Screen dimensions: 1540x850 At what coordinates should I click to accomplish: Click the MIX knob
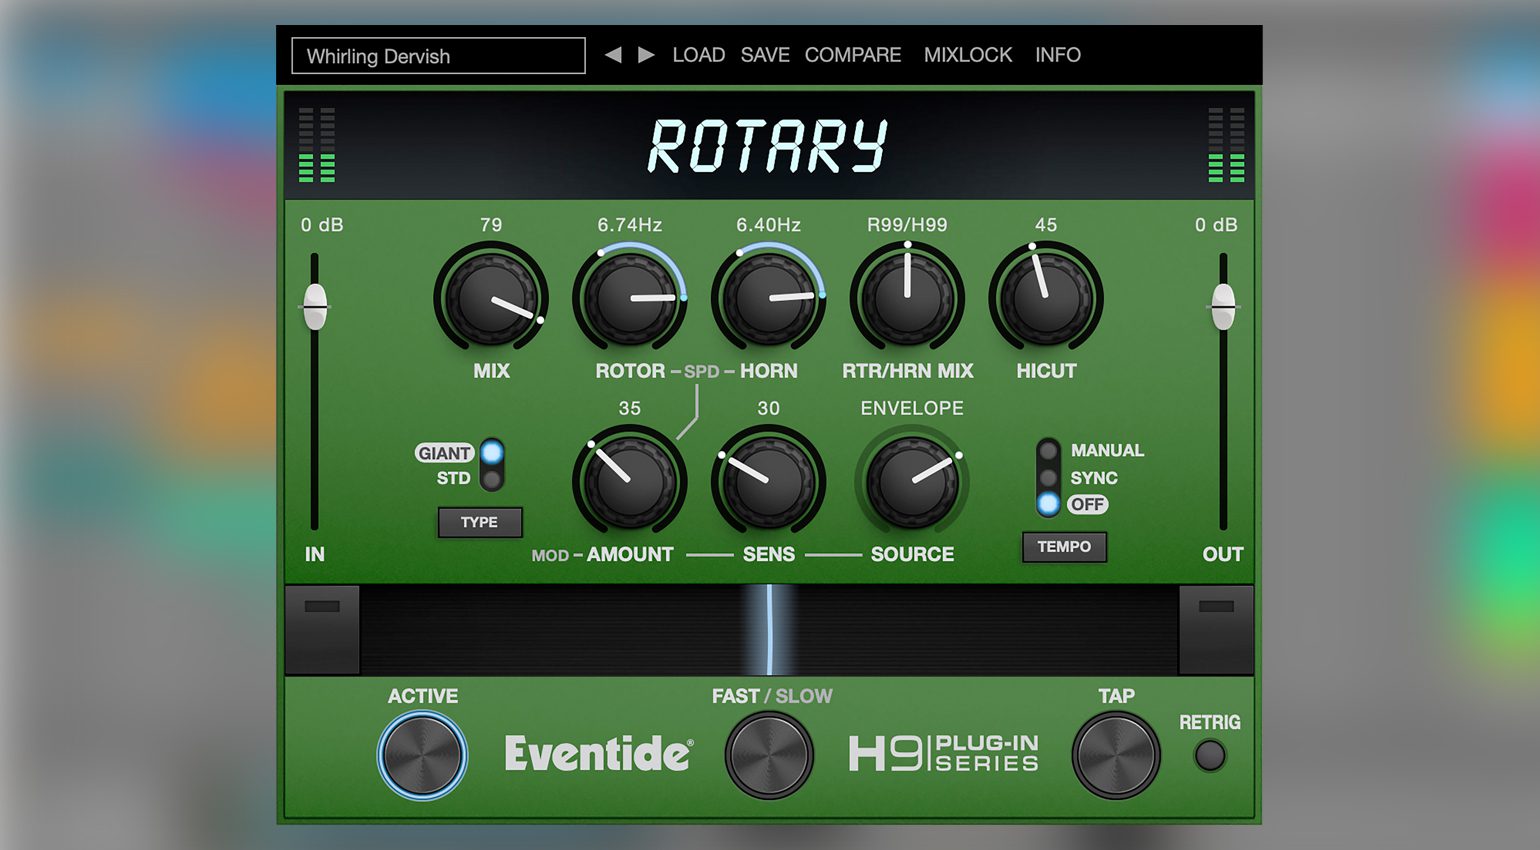pyautogui.click(x=491, y=298)
